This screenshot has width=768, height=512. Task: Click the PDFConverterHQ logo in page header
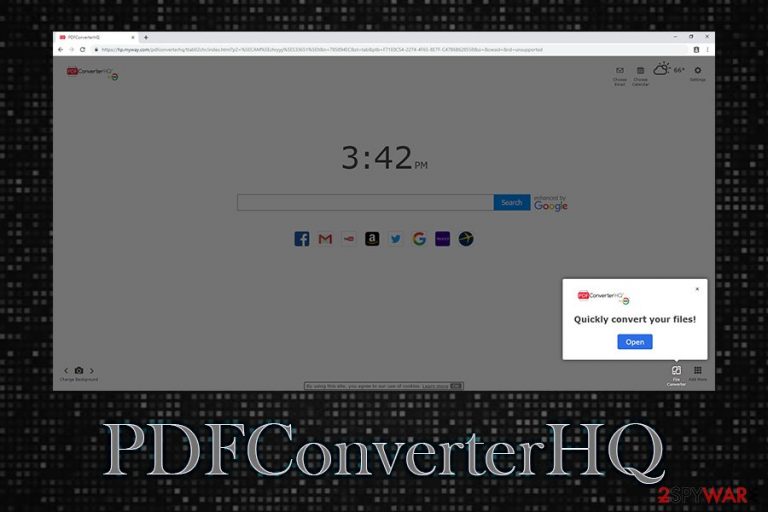point(92,73)
